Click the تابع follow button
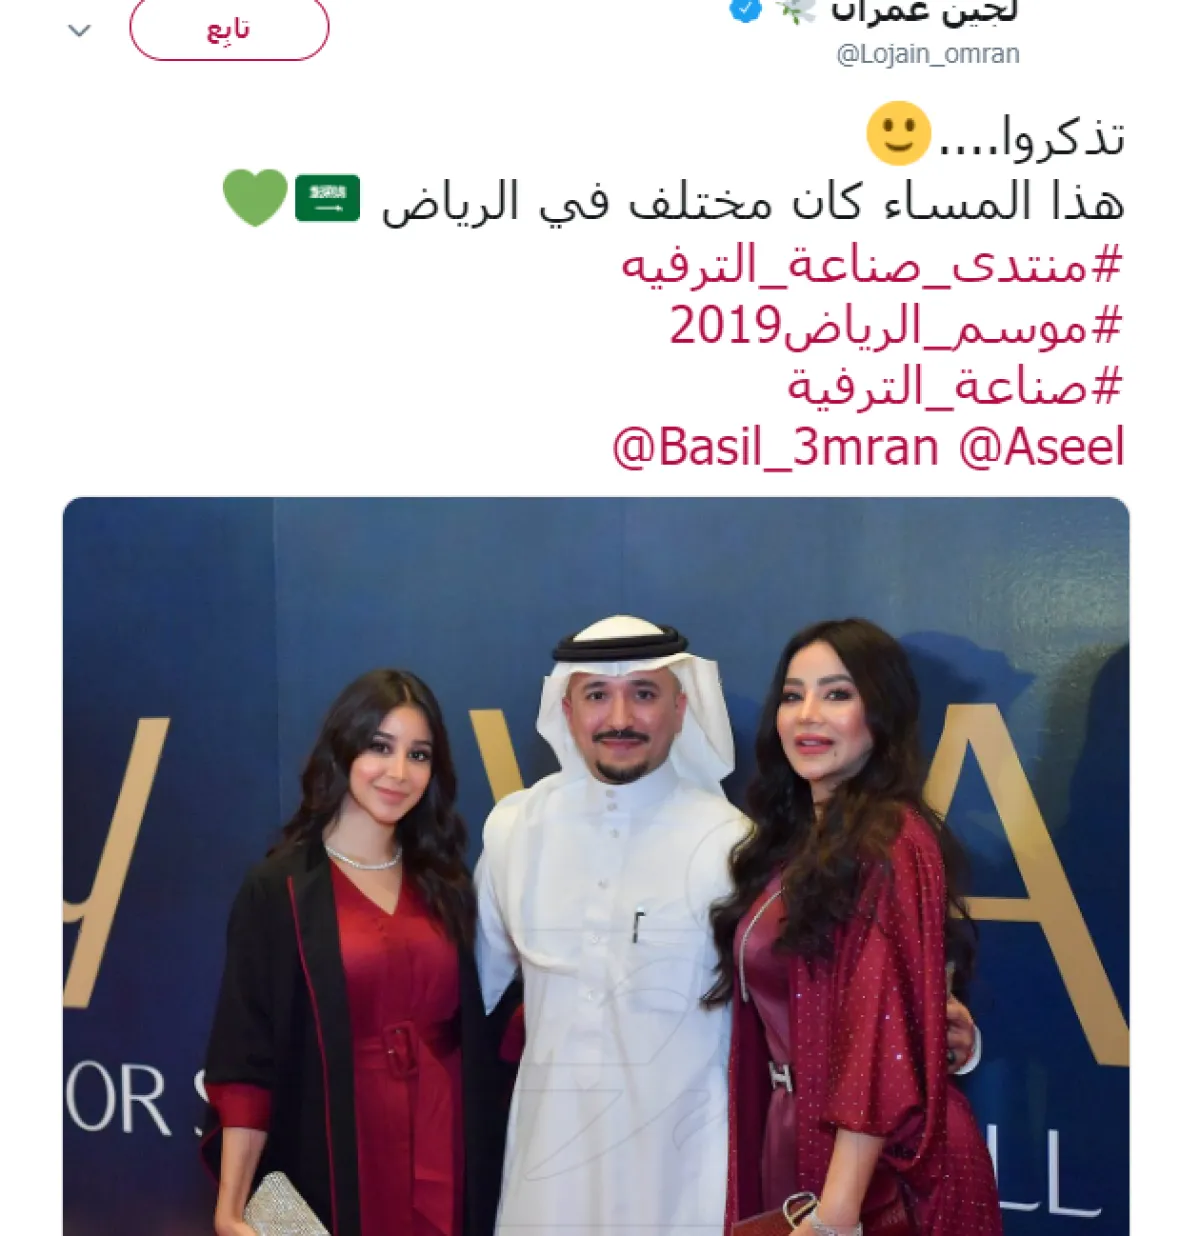1200x1236 pixels. [x=229, y=29]
